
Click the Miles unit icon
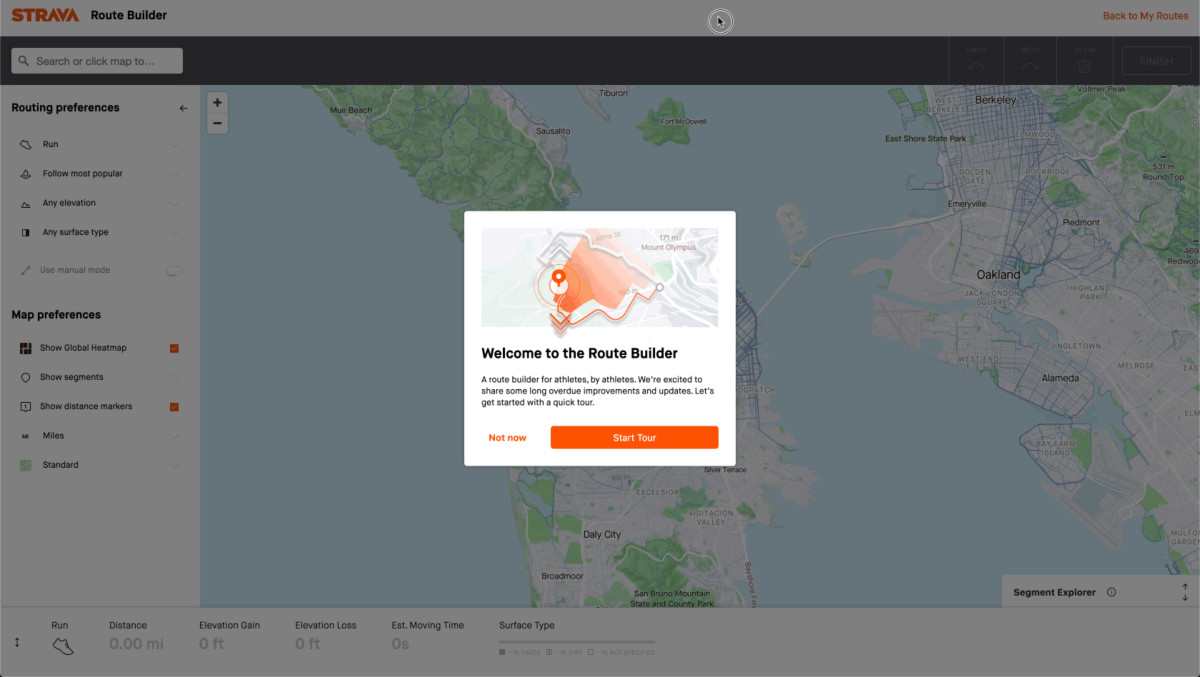[26, 436]
